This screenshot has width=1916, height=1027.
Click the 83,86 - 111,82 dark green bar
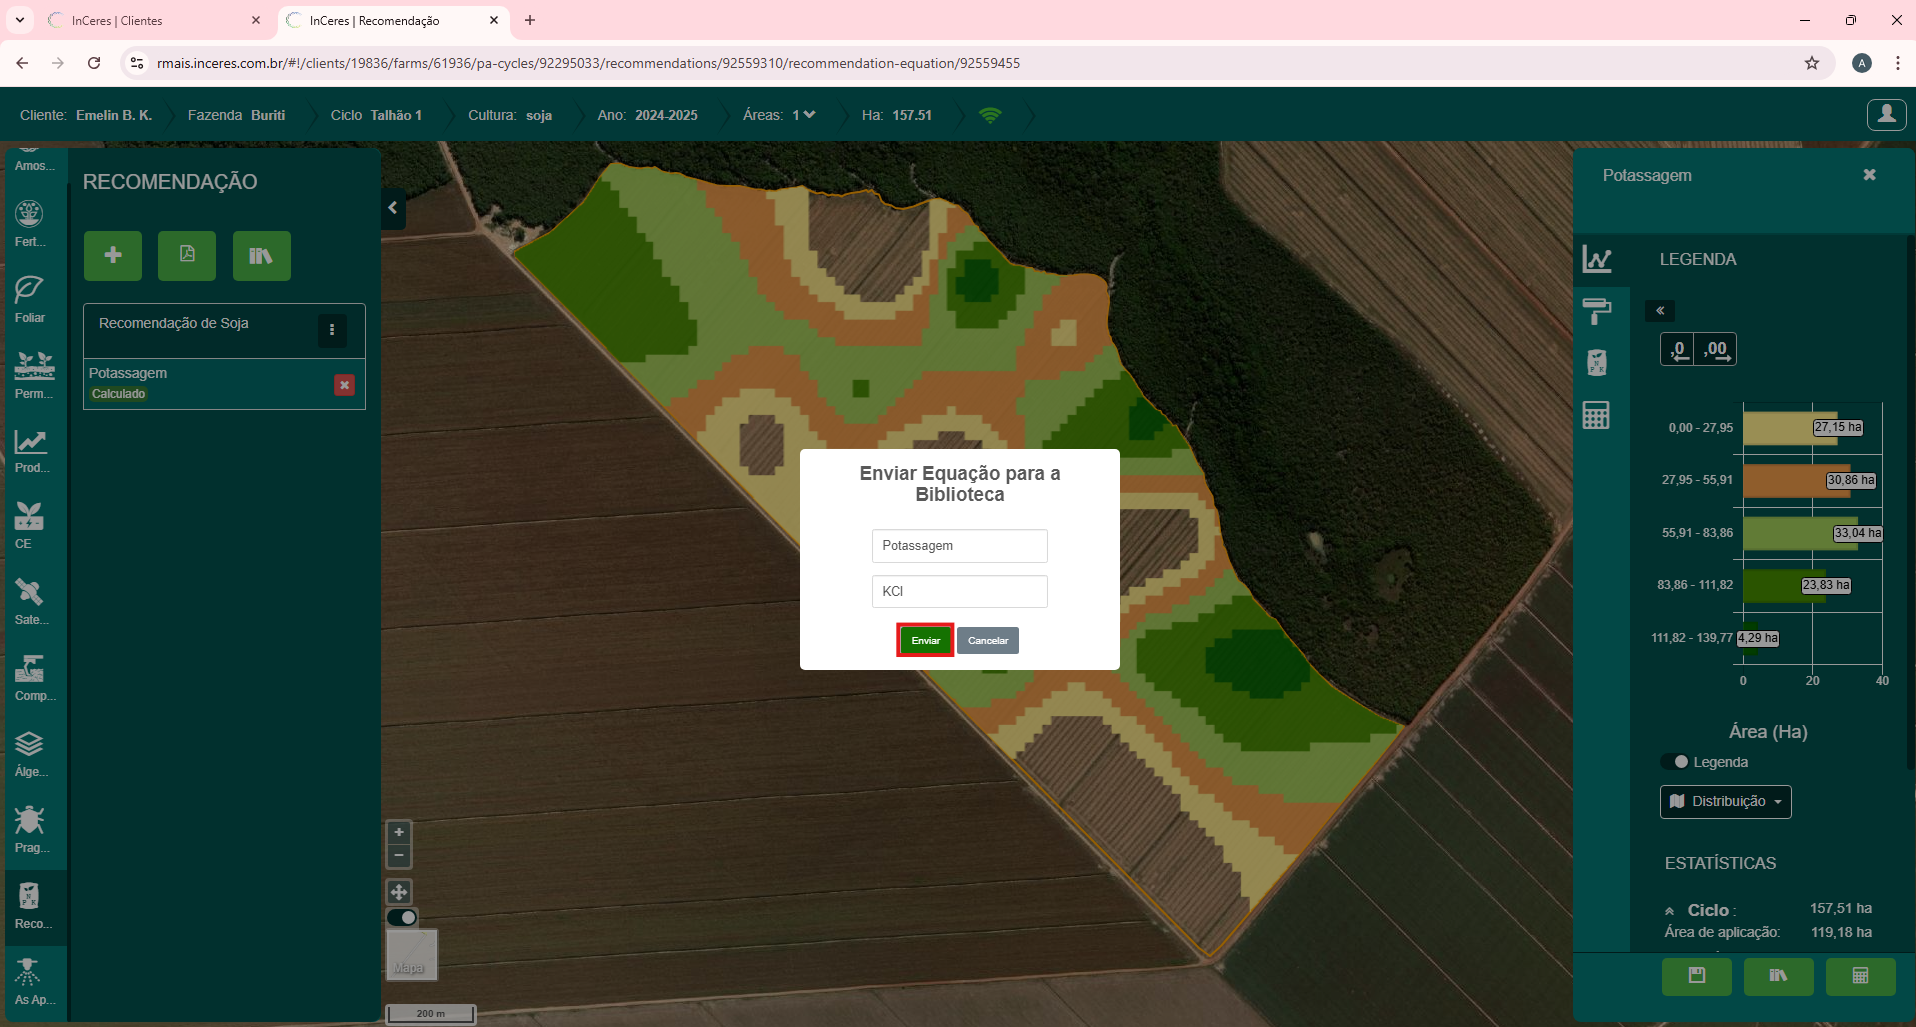pyautogui.click(x=1785, y=586)
